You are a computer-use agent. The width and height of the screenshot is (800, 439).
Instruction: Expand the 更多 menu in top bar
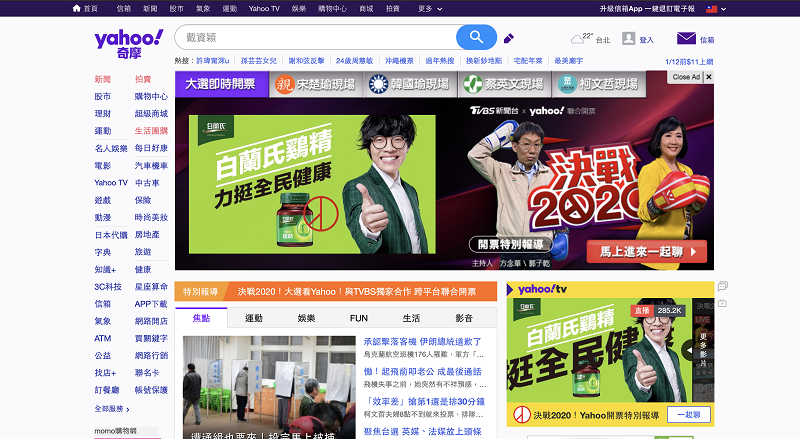[430, 9]
